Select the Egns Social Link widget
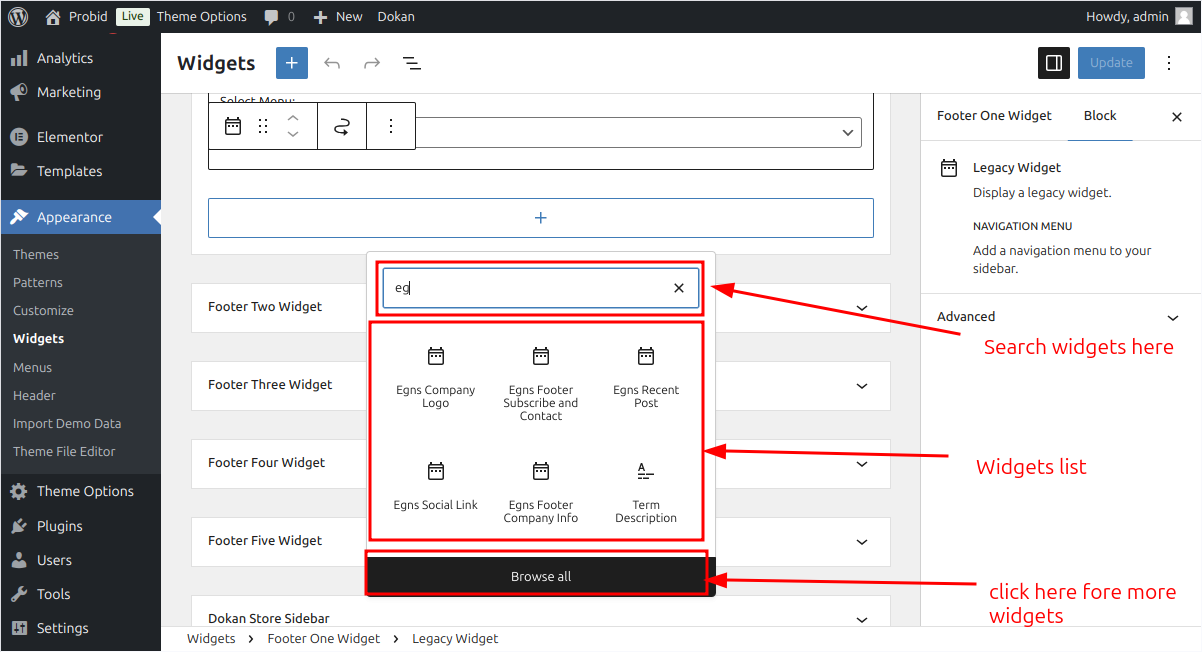Image resolution: width=1202 pixels, height=652 pixels. pos(436,486)
